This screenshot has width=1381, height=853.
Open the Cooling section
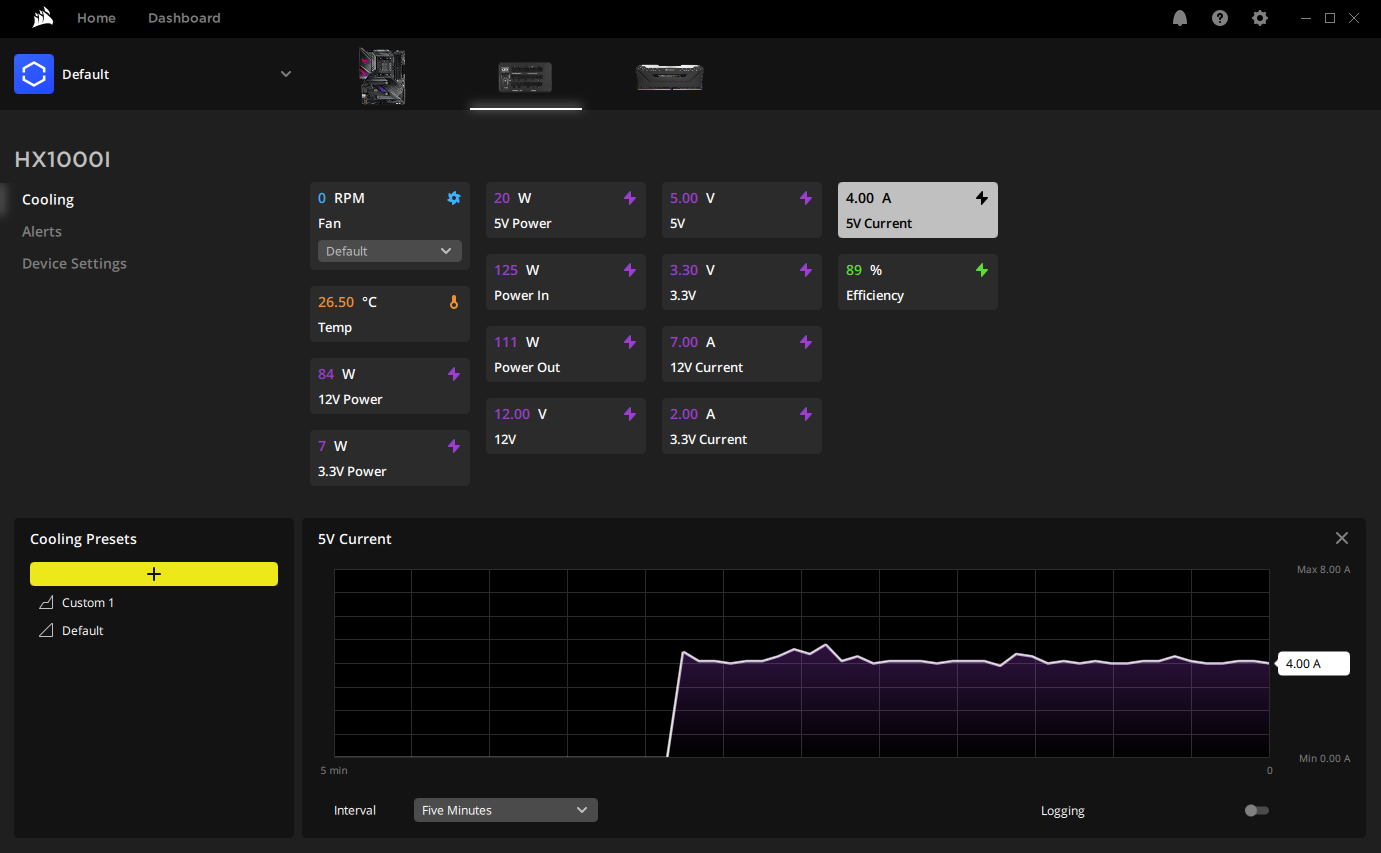48,200
